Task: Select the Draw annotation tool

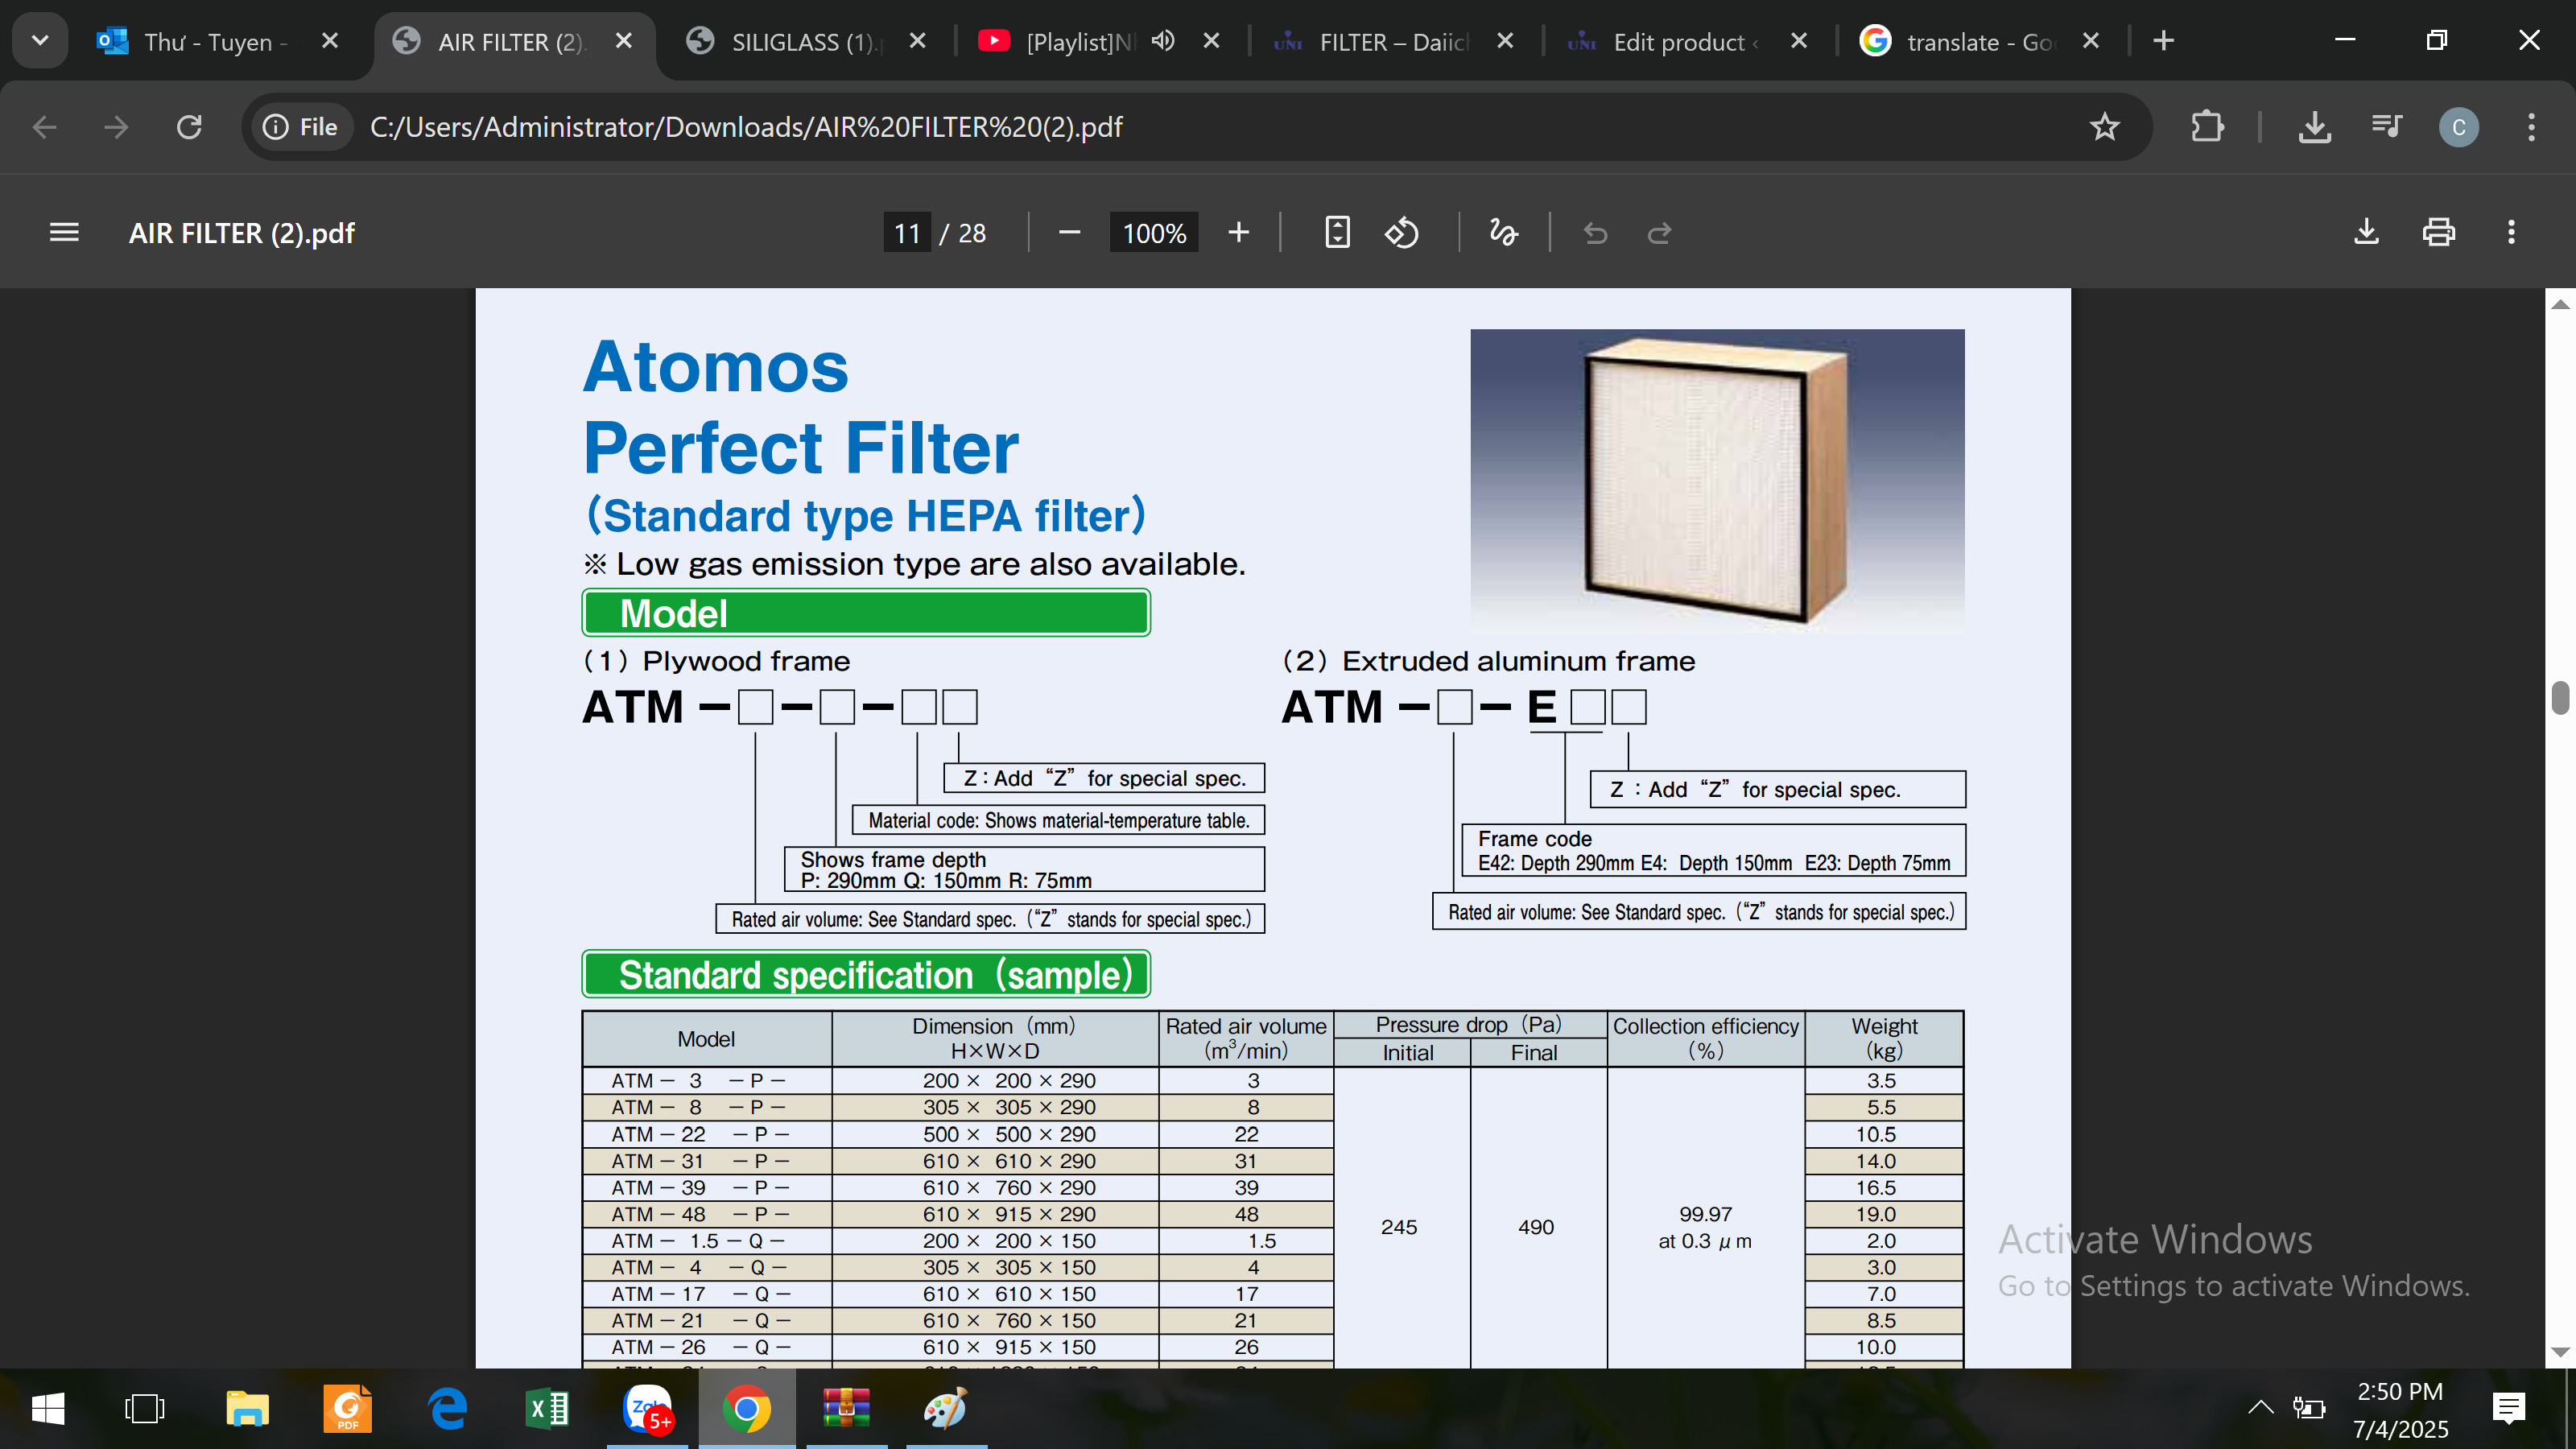Action: [x=1503, y=233]
